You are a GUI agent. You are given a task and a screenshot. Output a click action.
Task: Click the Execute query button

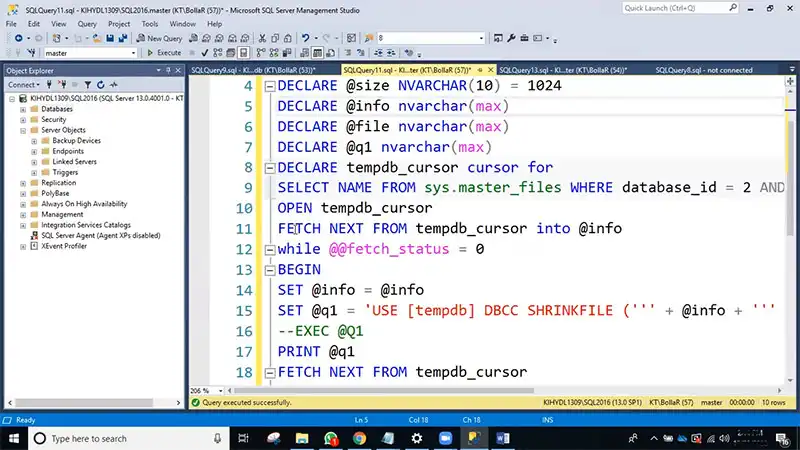pyautogui.click(x=164, y=53)
